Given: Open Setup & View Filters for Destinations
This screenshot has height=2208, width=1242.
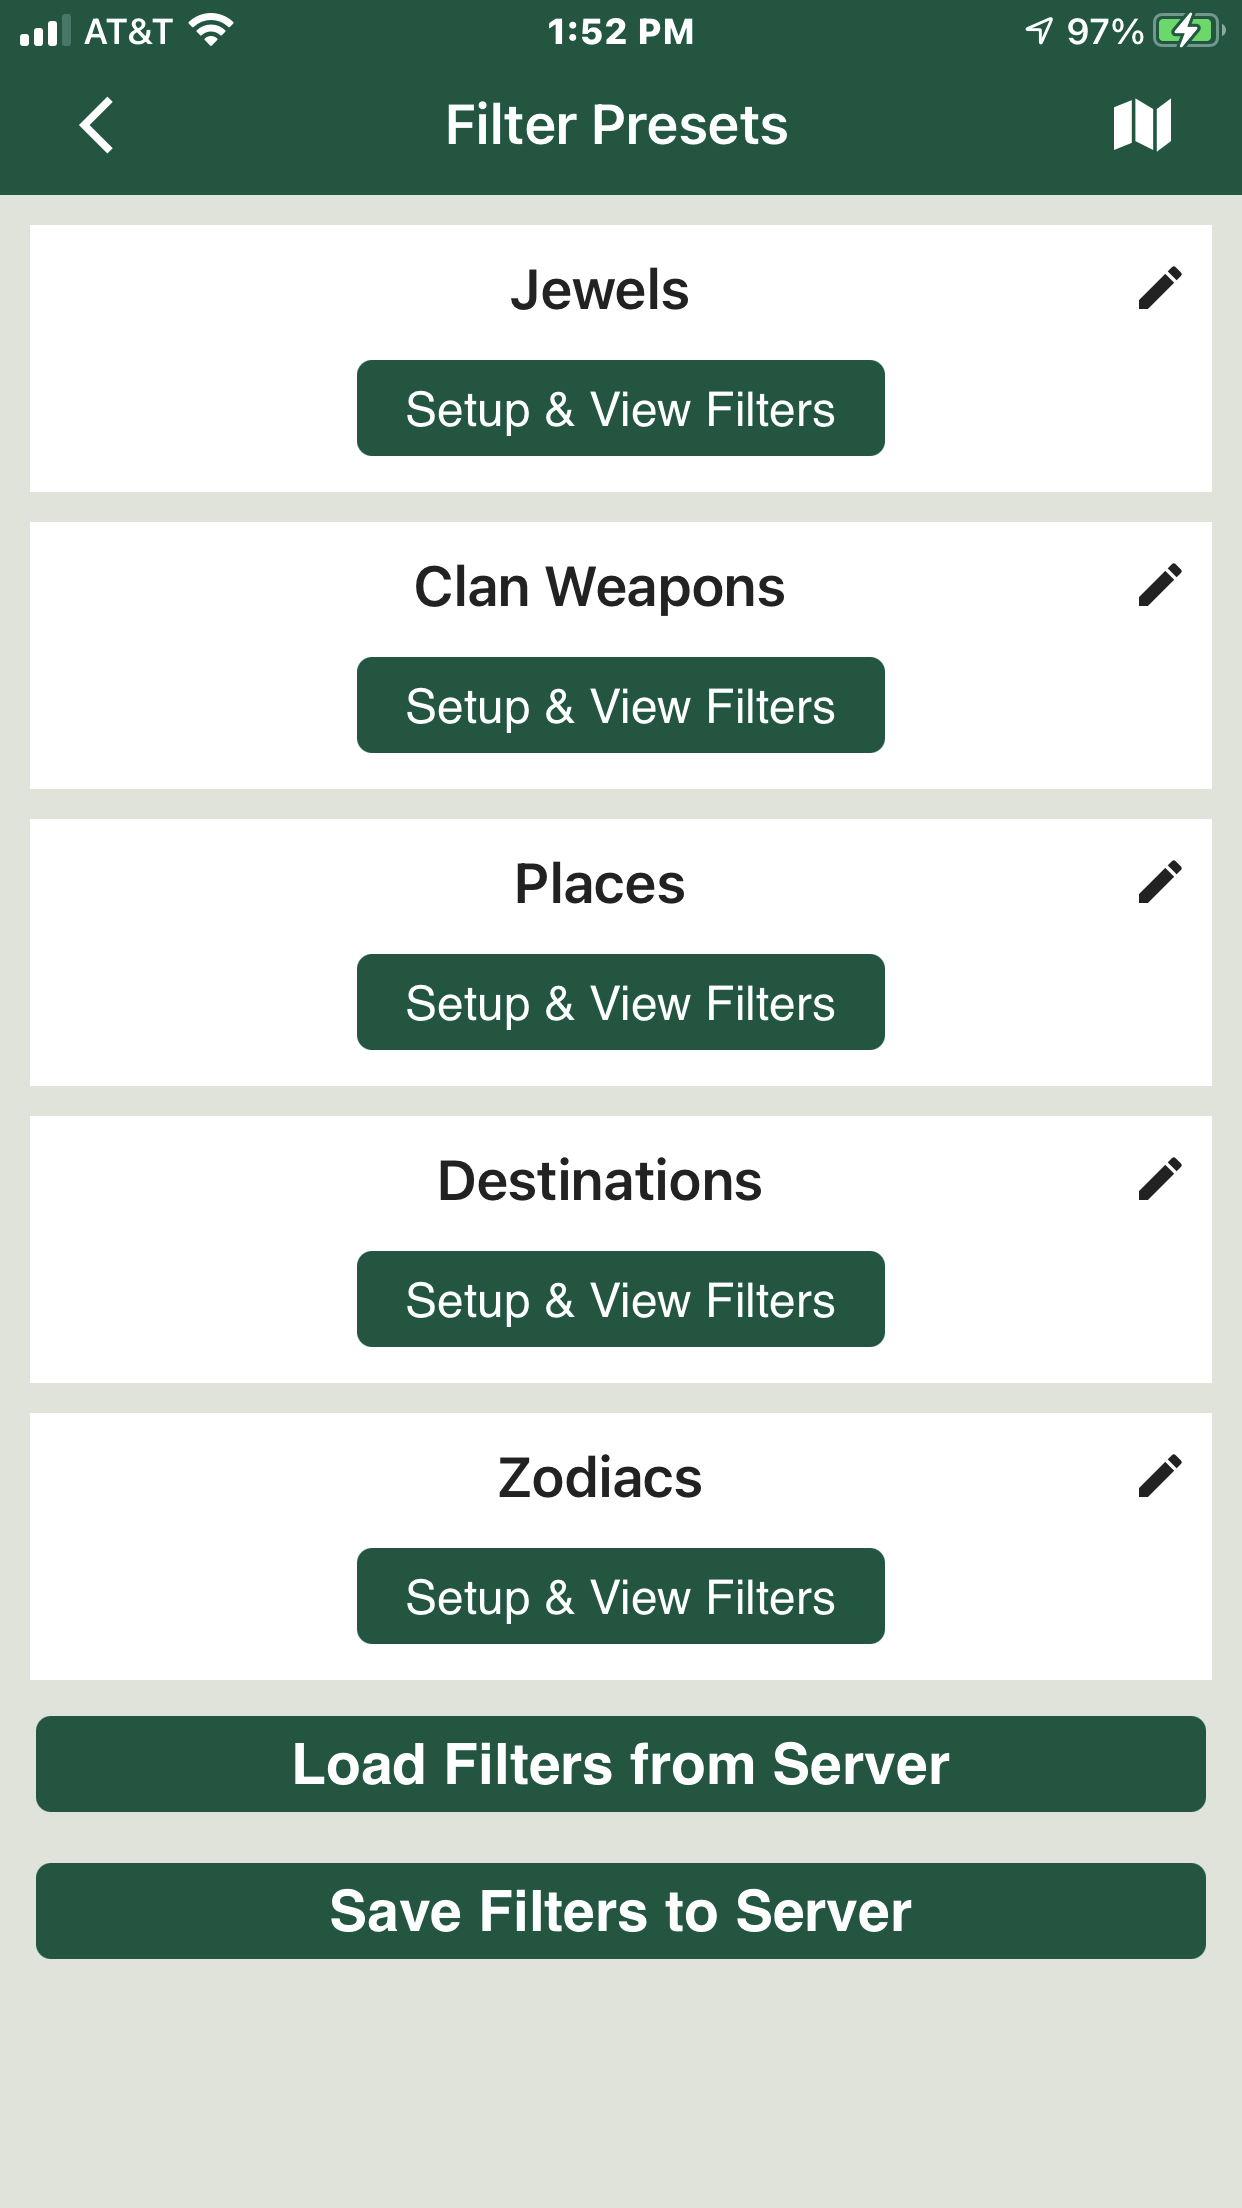Looking at the screenshot, I should [621, 1299].
